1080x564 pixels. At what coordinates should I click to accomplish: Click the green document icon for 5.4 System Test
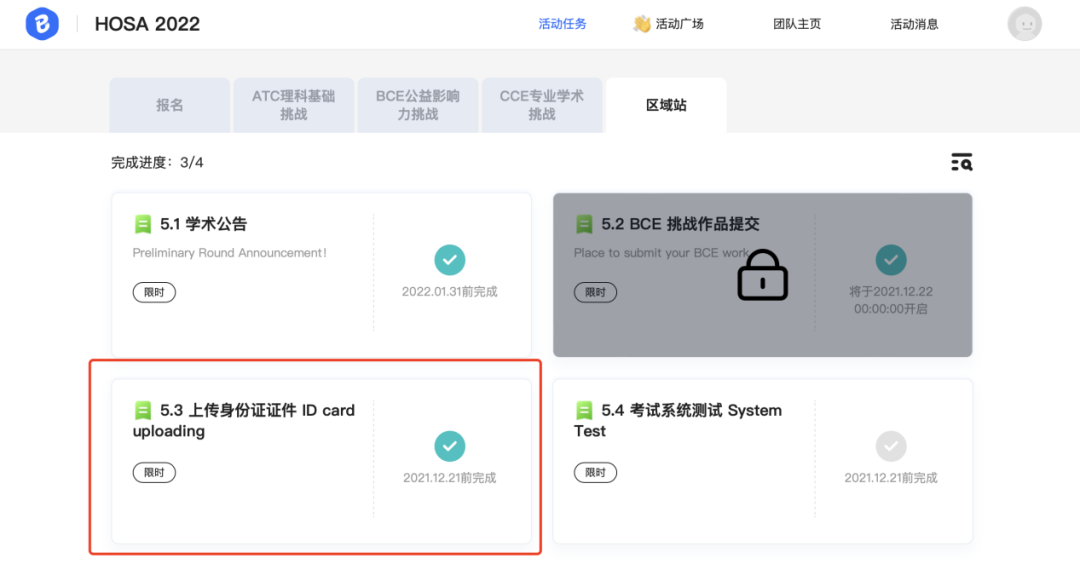(x=584, y=411)
